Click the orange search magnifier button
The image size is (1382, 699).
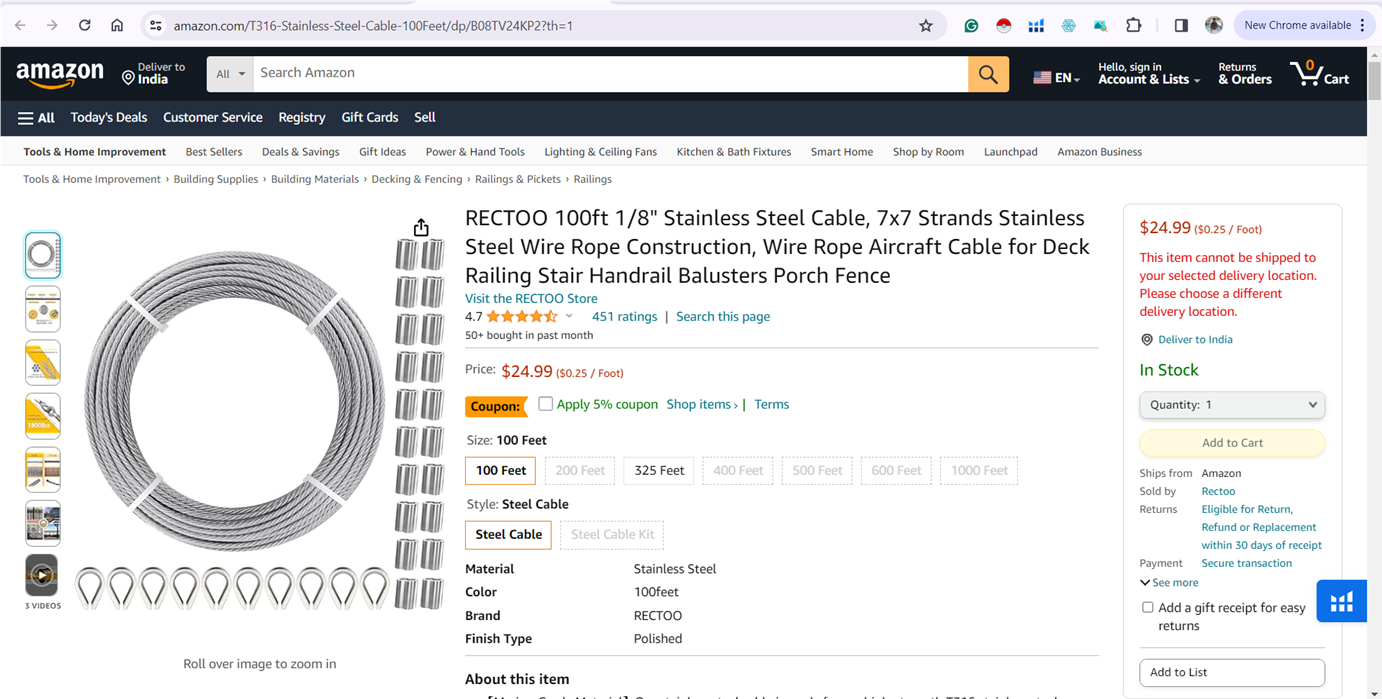(988, 74)
